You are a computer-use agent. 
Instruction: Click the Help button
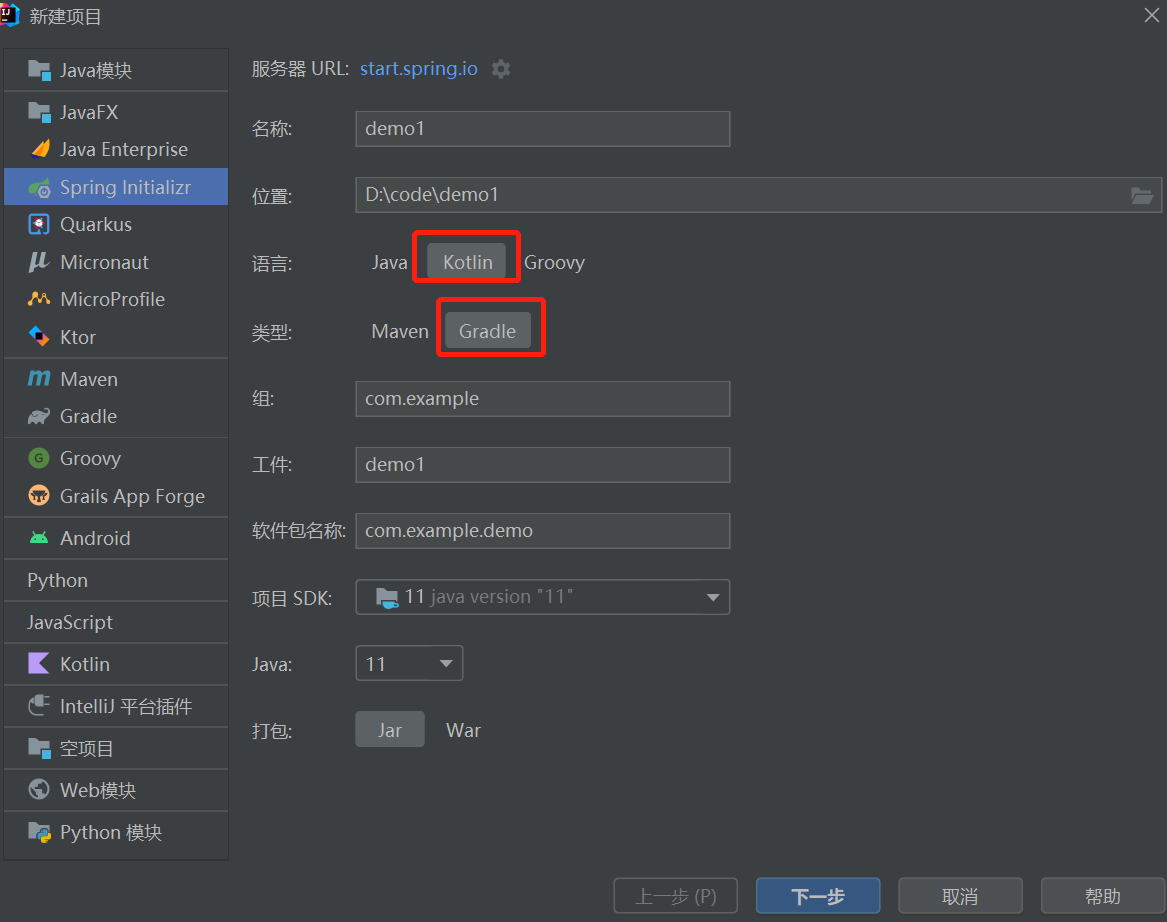[1102, 896]
